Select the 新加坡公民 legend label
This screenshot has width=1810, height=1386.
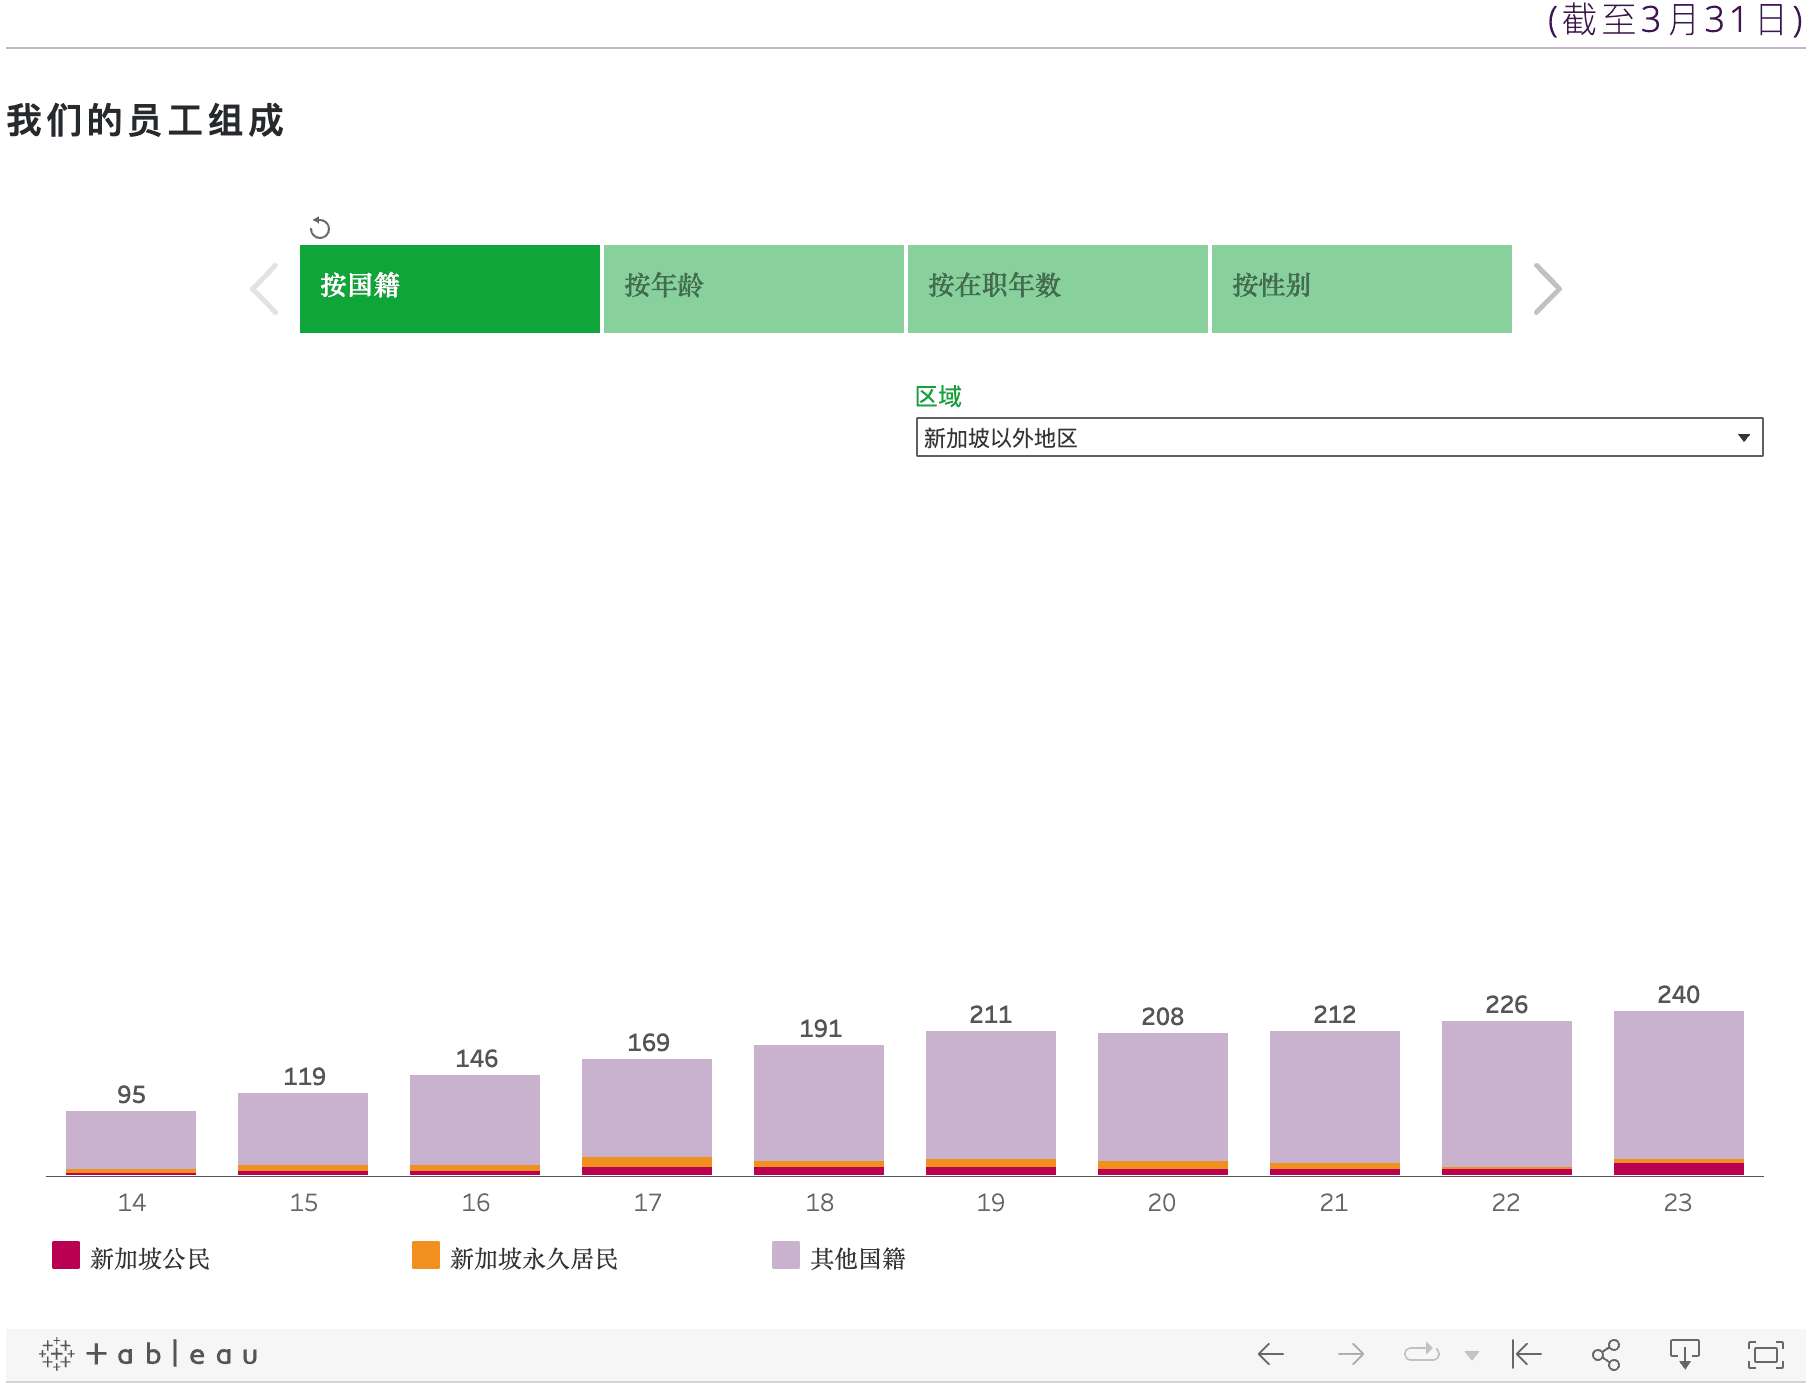(x=150, y=1258)
